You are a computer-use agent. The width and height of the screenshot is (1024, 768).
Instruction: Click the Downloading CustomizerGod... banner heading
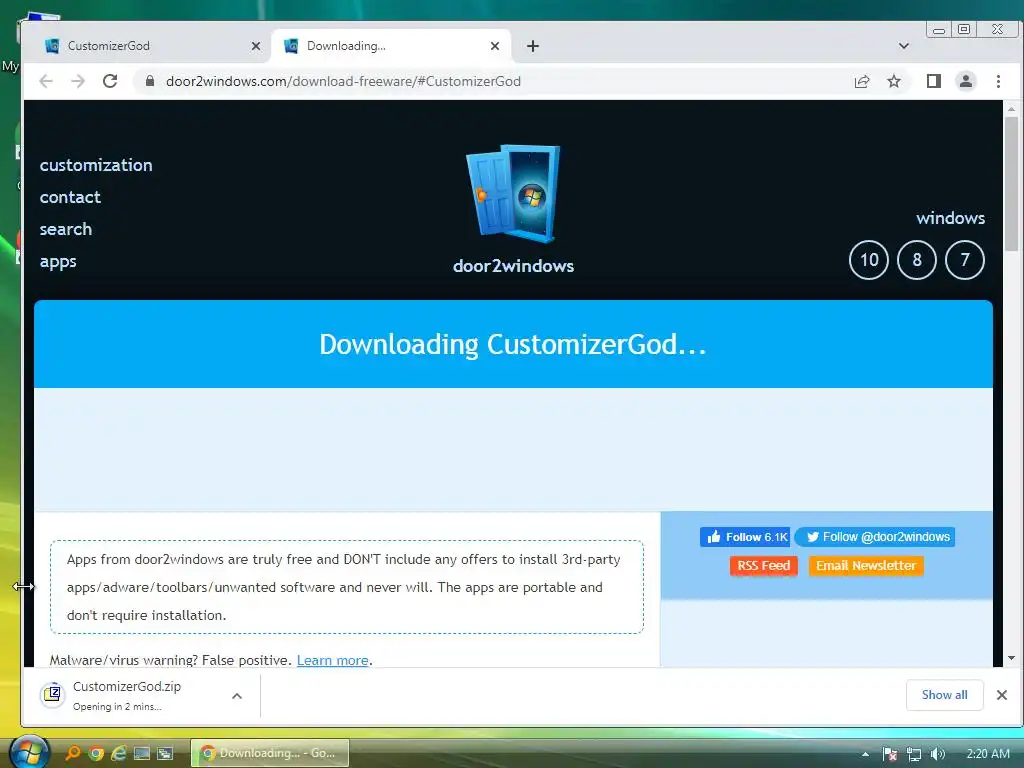pos(513,344)
